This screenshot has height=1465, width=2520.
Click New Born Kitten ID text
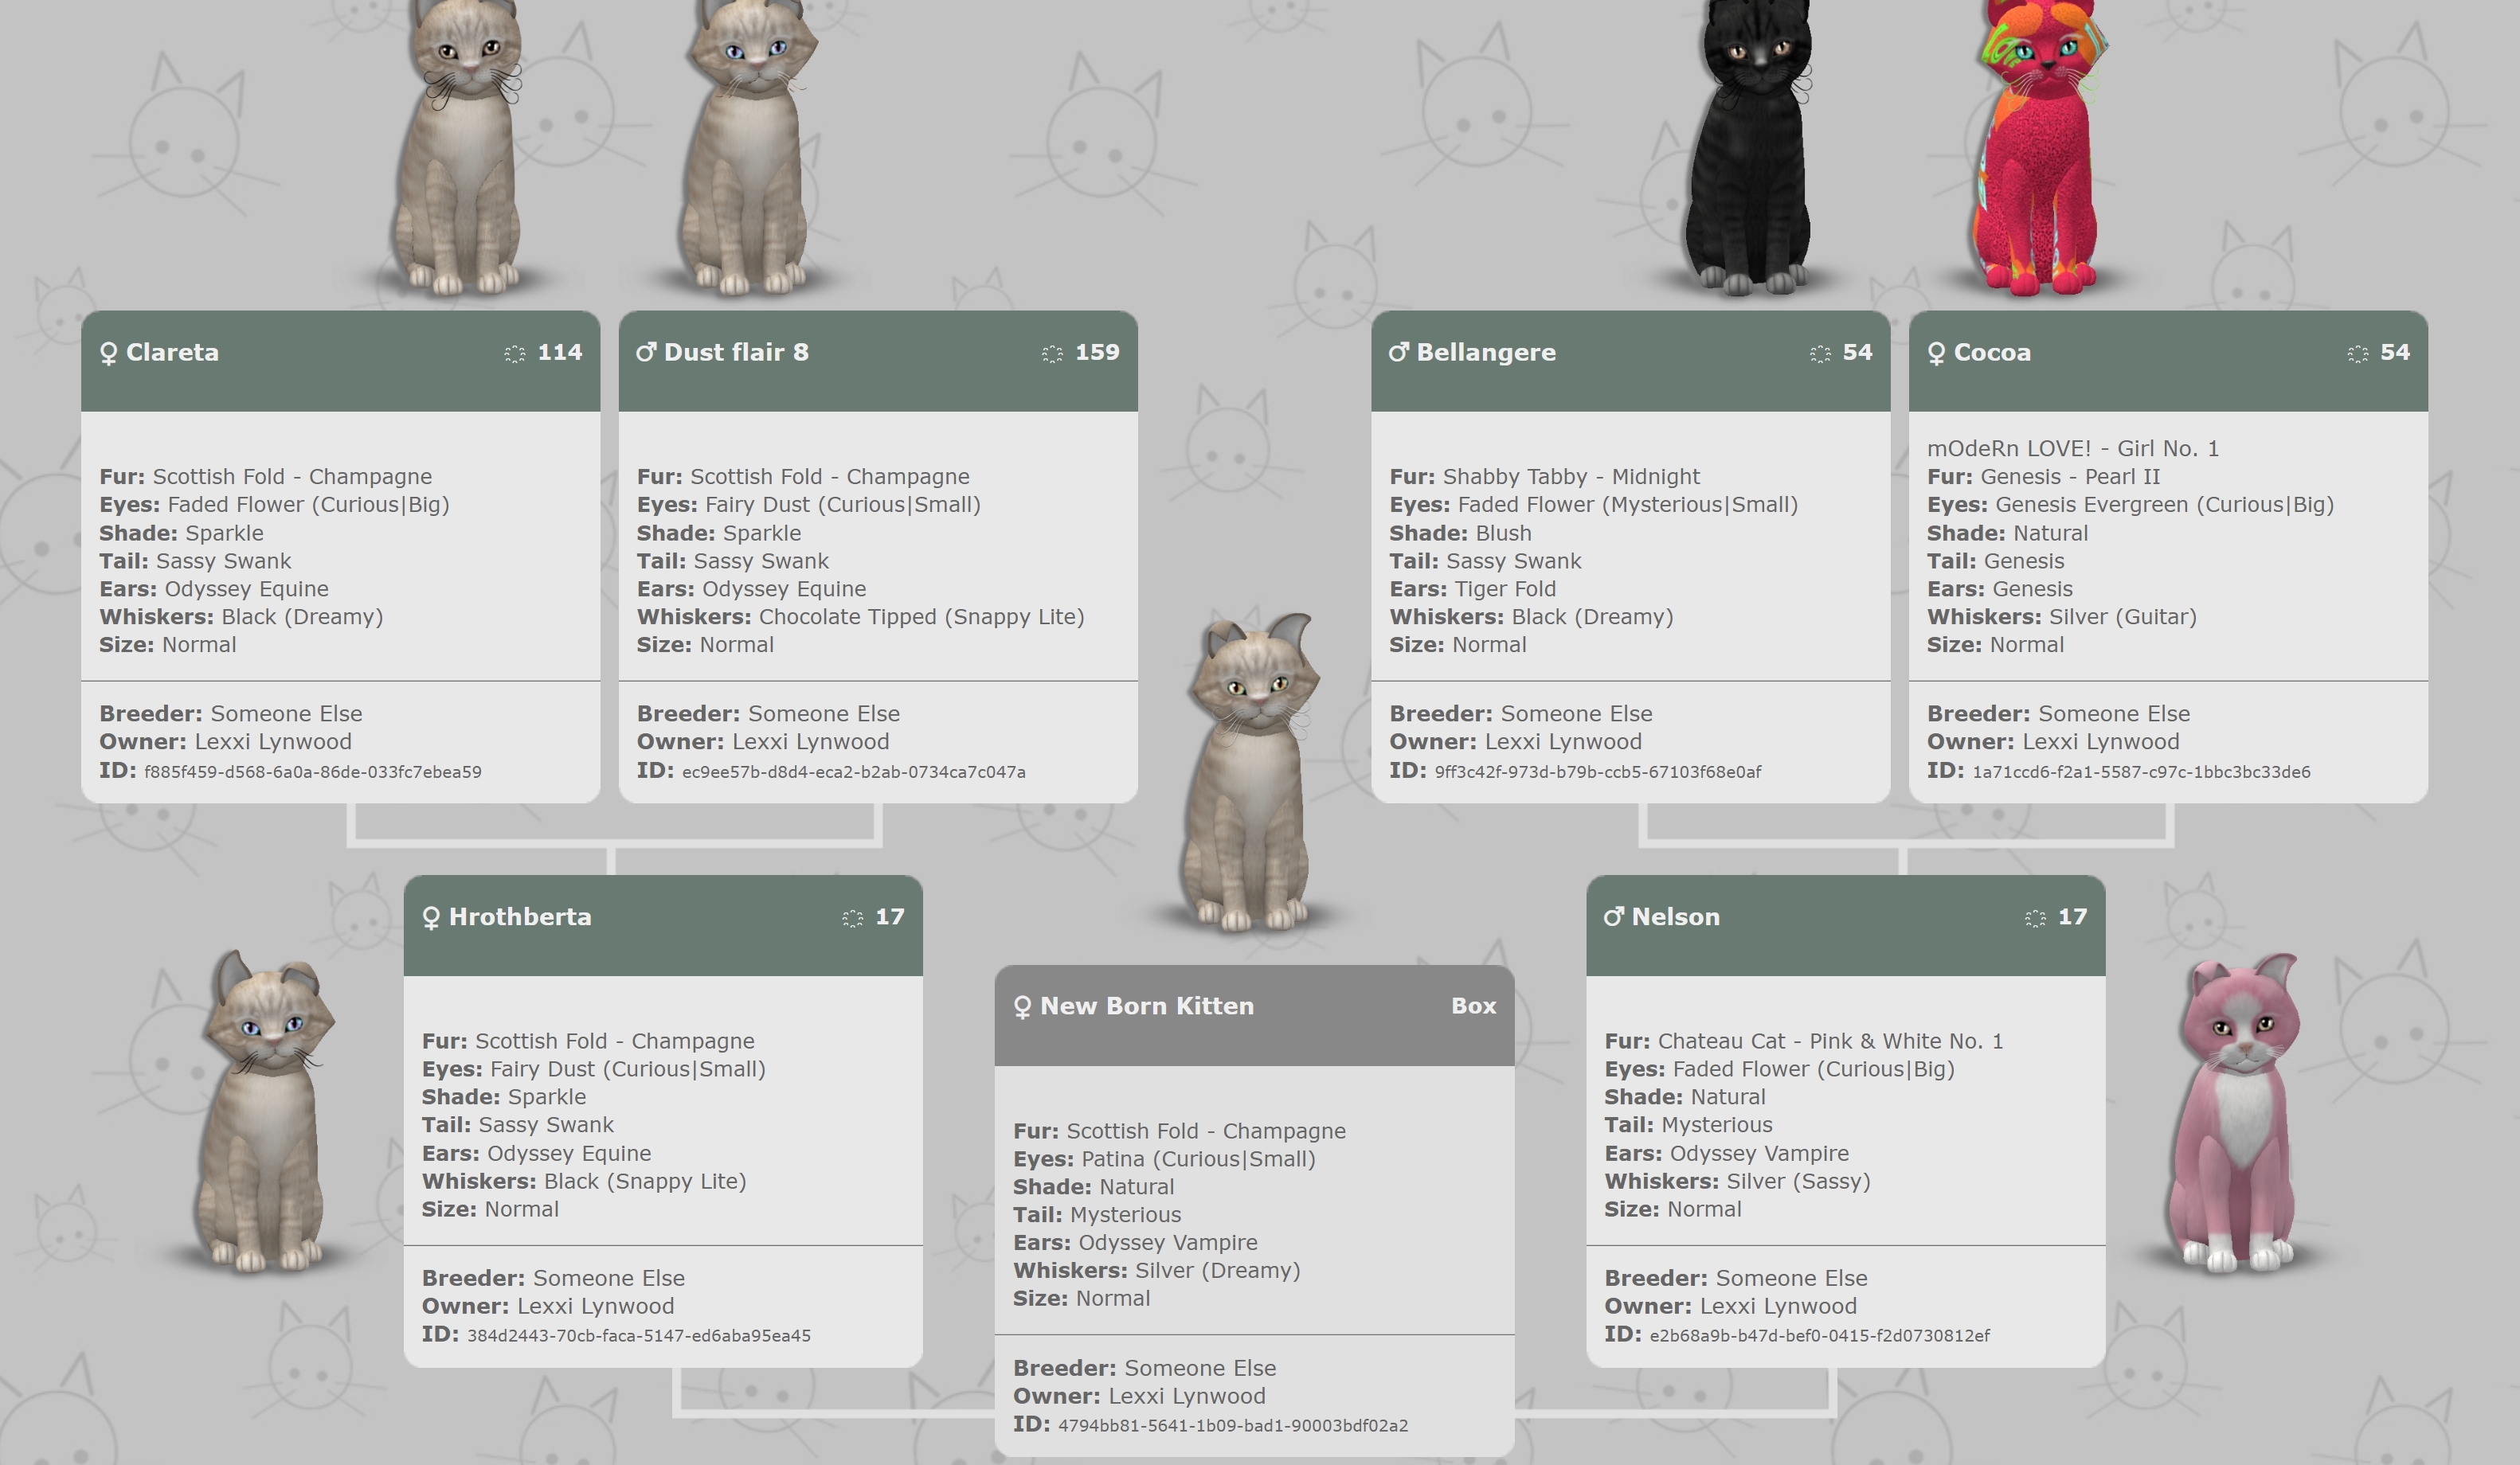tap(1232, 1426)
